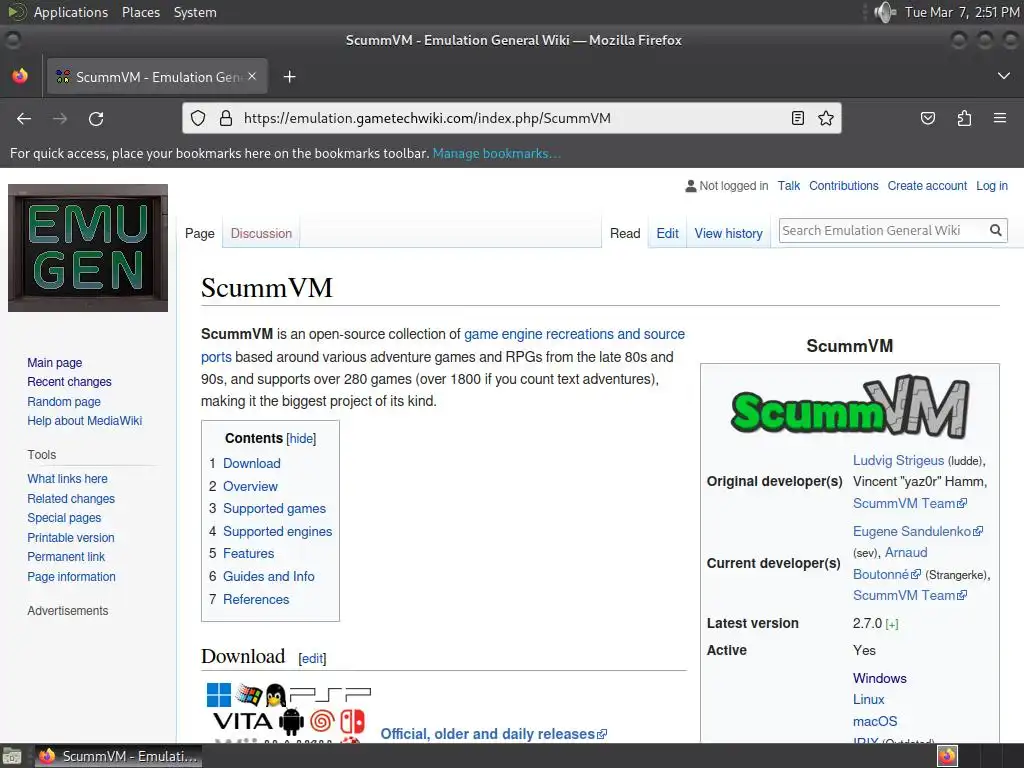View site padlock security info
Image resolution: width=1024 pixels, height=768 pixels.
226,118
